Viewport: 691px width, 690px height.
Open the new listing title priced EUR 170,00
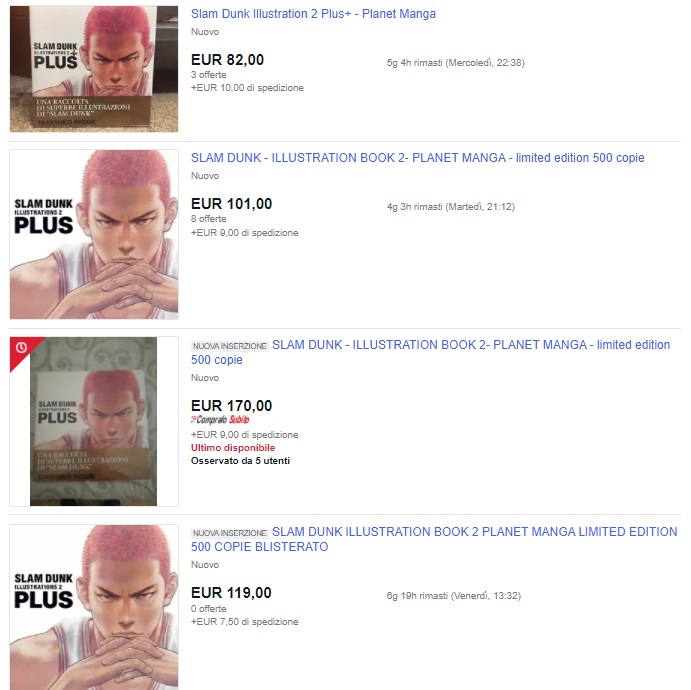(430, 352)
